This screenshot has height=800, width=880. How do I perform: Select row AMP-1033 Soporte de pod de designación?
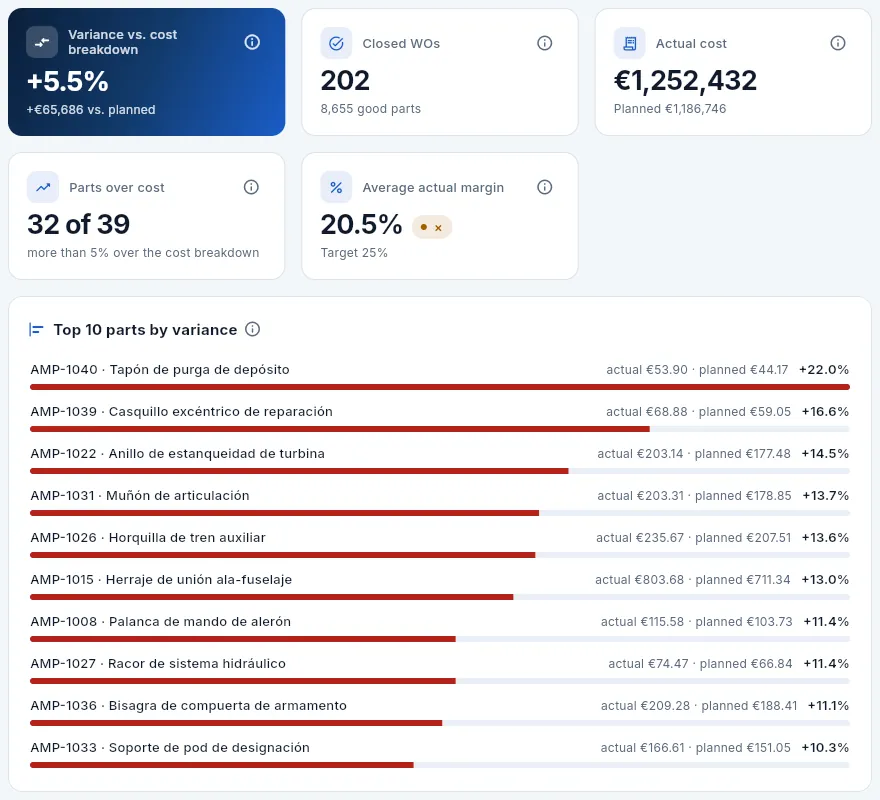point(439,755)
